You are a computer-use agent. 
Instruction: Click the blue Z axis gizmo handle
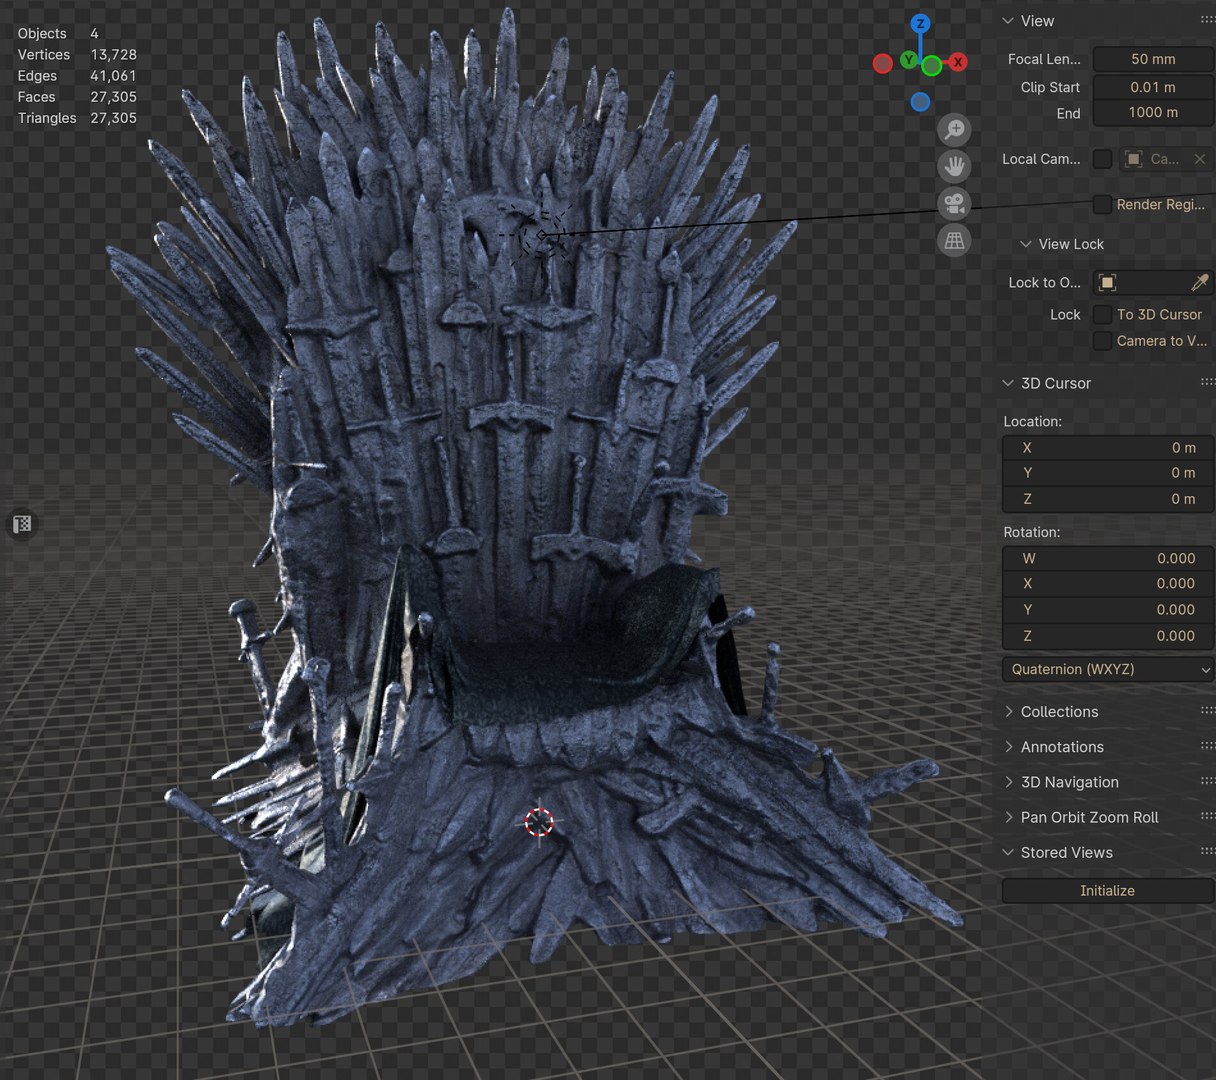click(x=920, y=23)
